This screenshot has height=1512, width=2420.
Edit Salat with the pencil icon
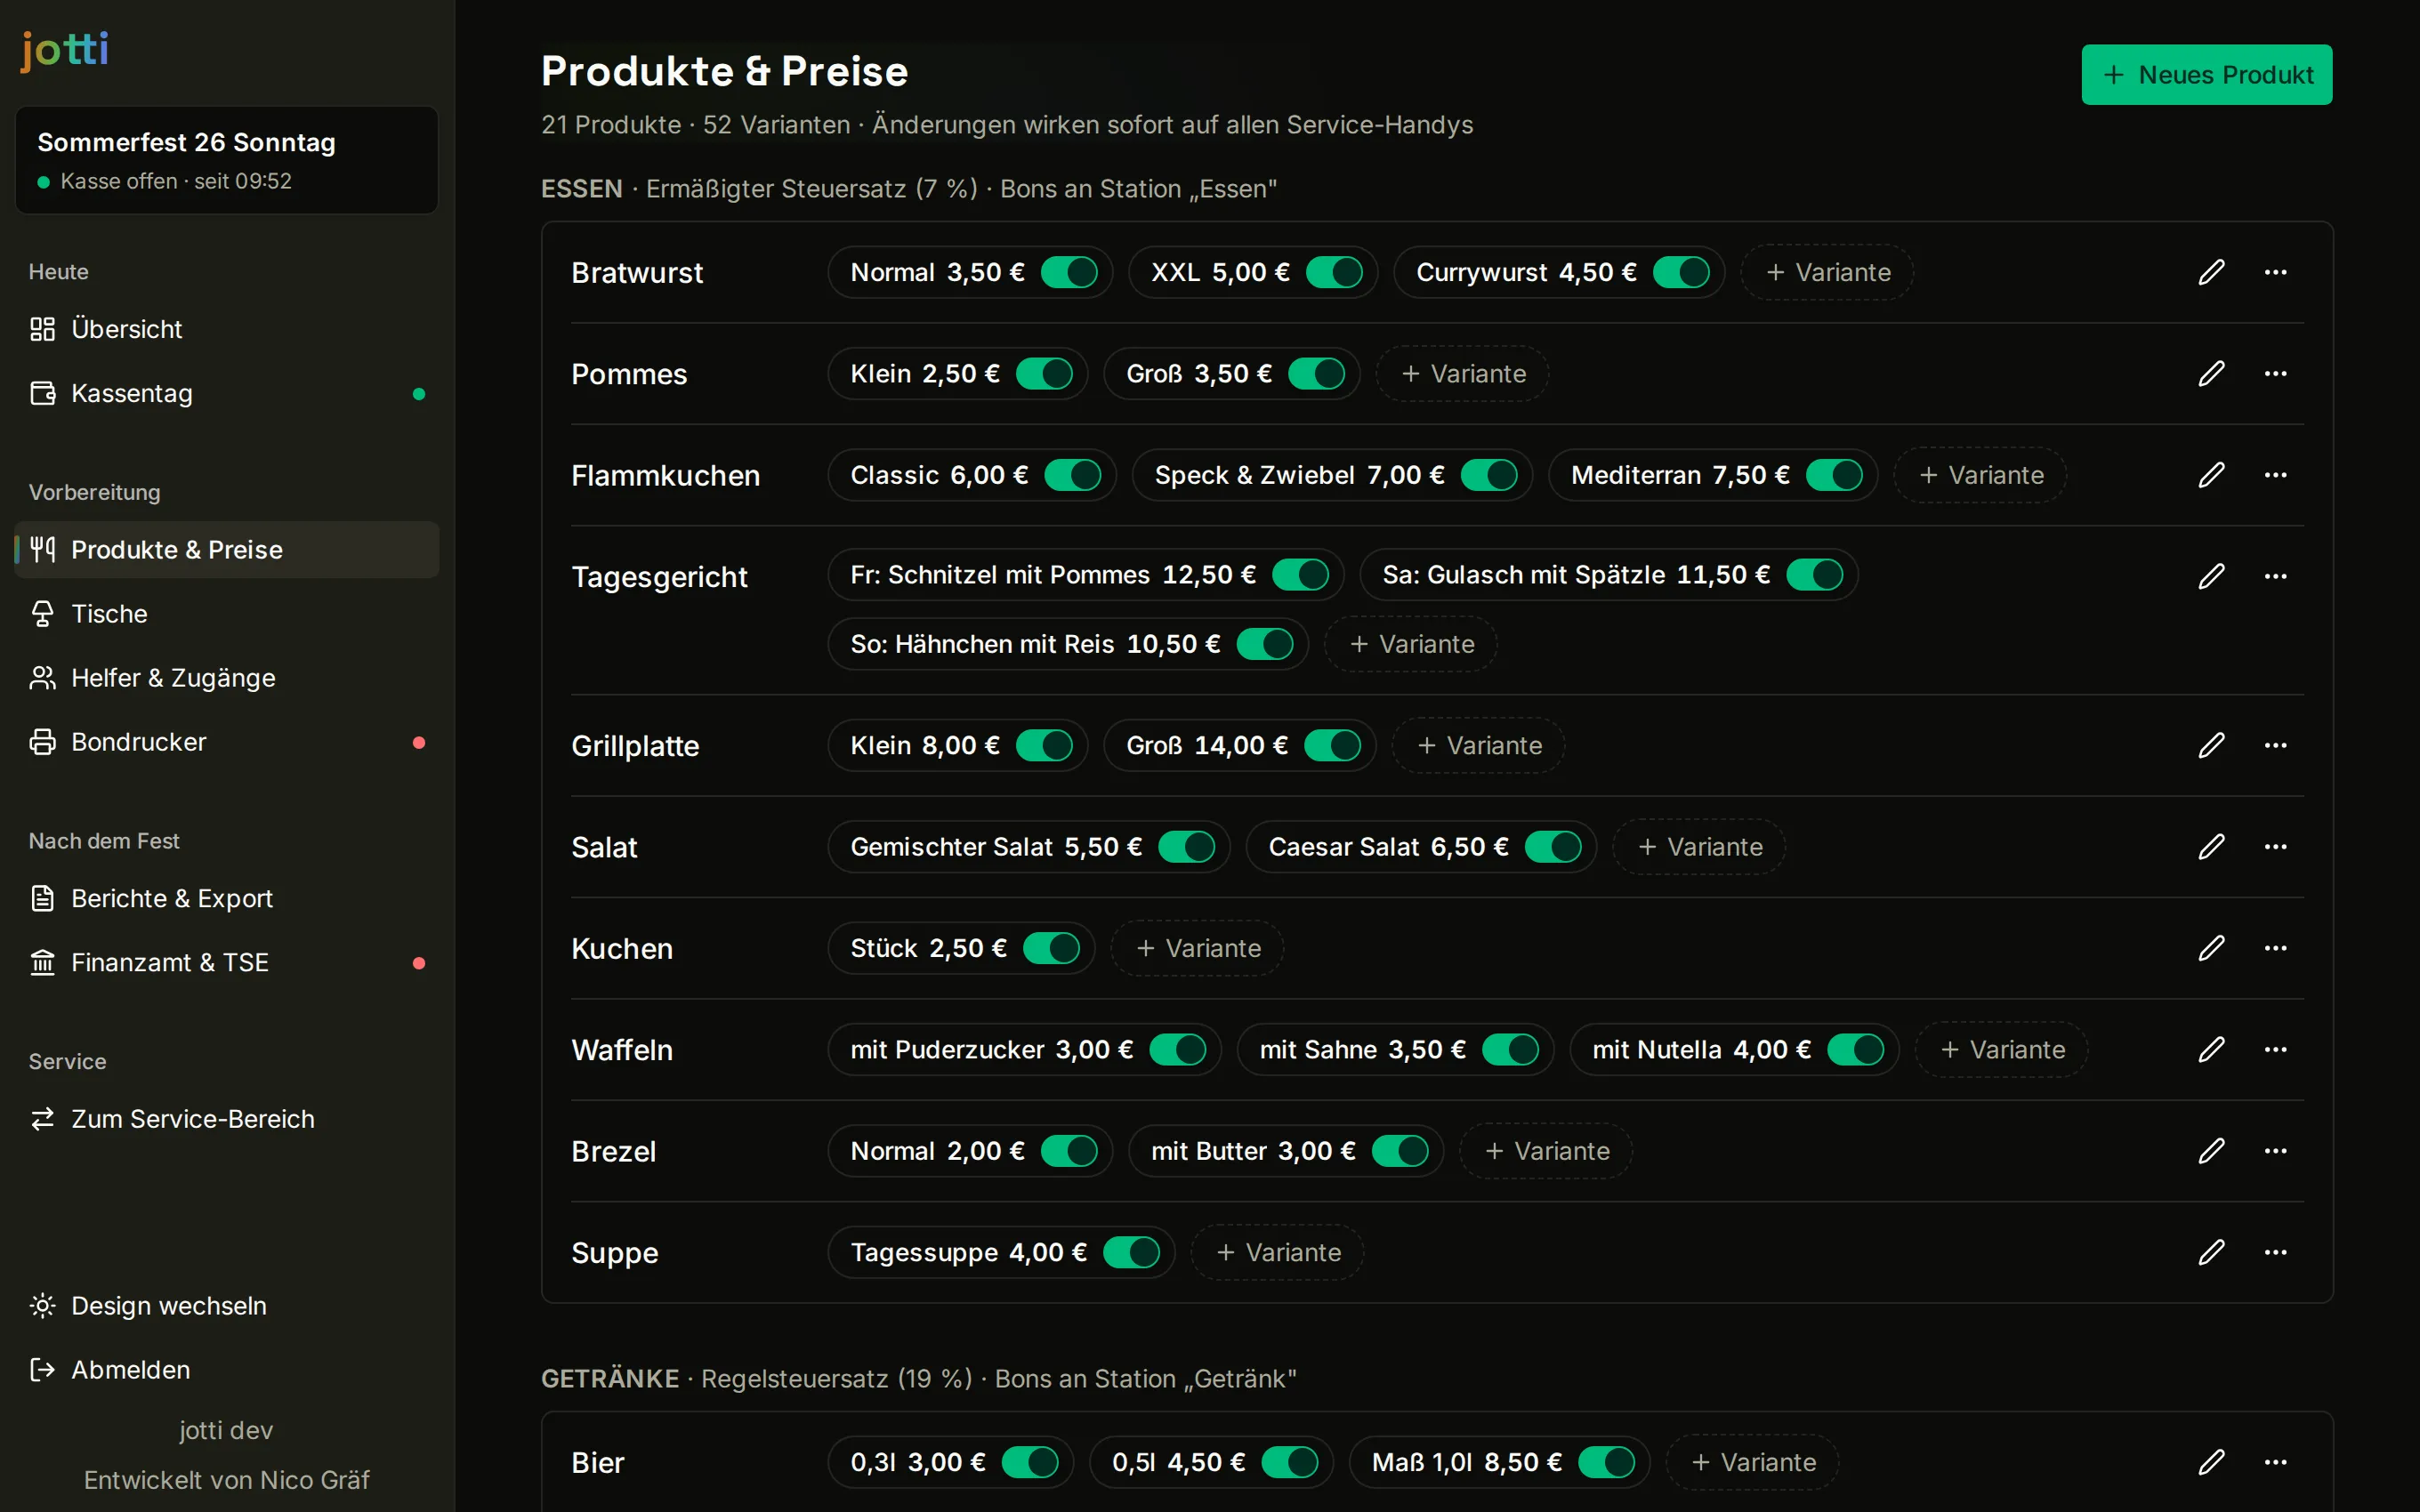pyautogui.click(x=2211, y=846)
